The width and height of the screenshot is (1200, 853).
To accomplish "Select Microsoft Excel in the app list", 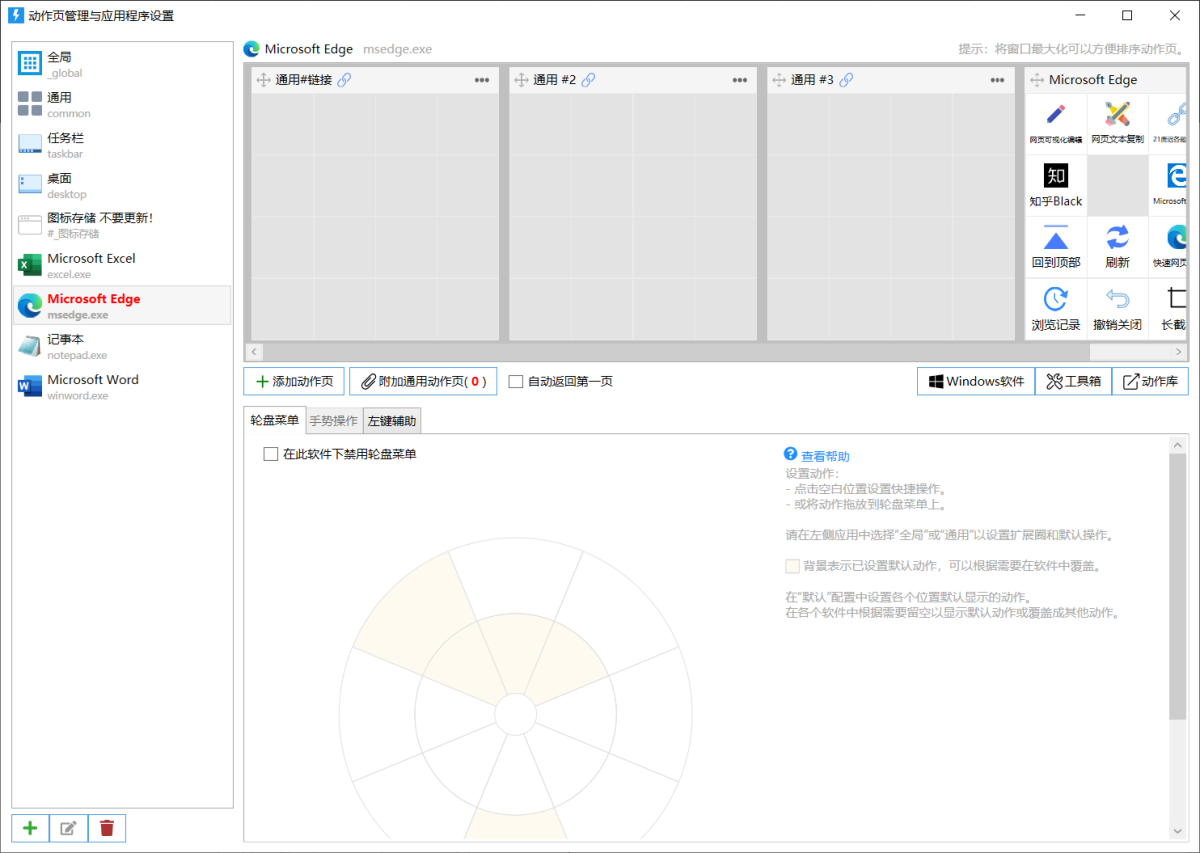I will point(122,265).
